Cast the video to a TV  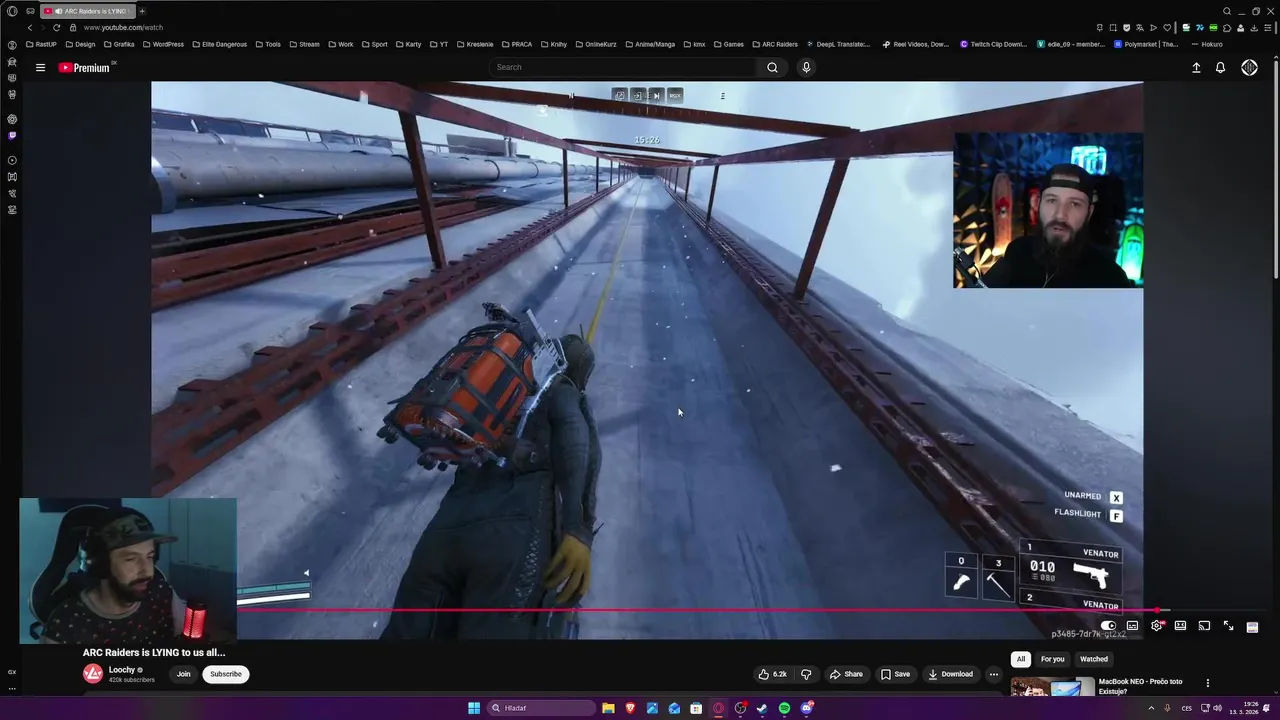pos(1204,626)
